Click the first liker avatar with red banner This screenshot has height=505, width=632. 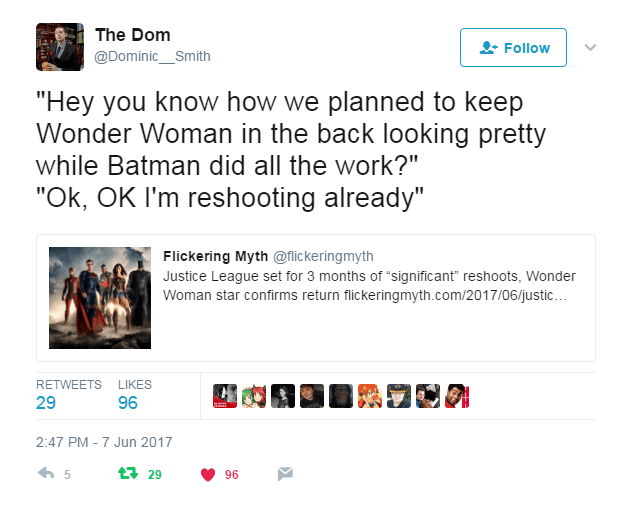click(225, 395)
